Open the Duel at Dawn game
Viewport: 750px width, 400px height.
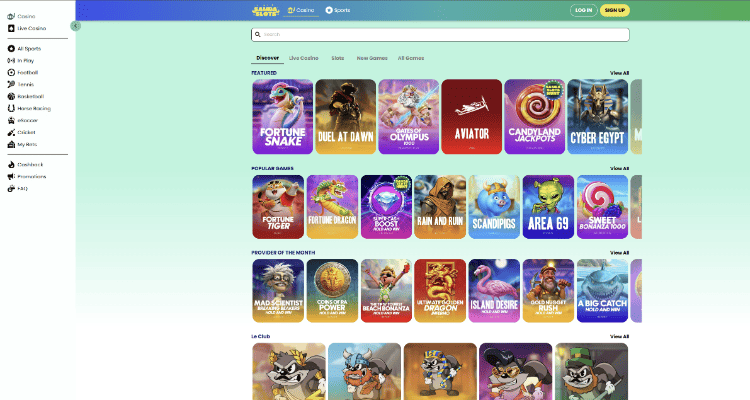pyautogui.click(x=346, y=117)
